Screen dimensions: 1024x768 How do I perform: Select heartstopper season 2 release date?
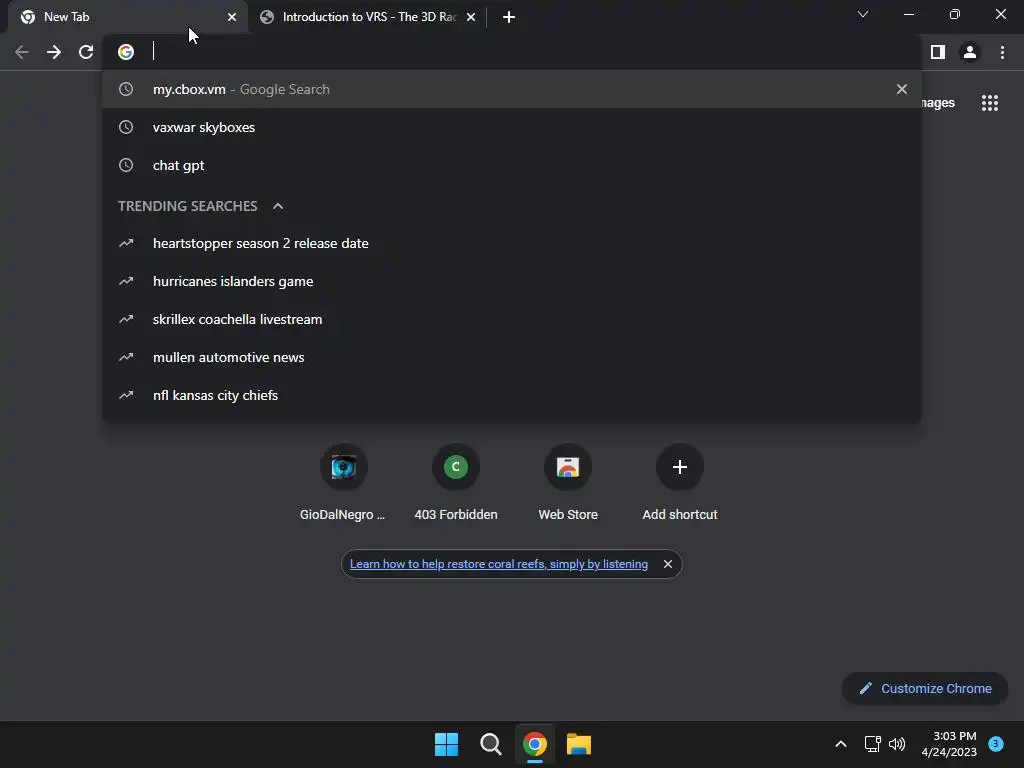point(512,244)
